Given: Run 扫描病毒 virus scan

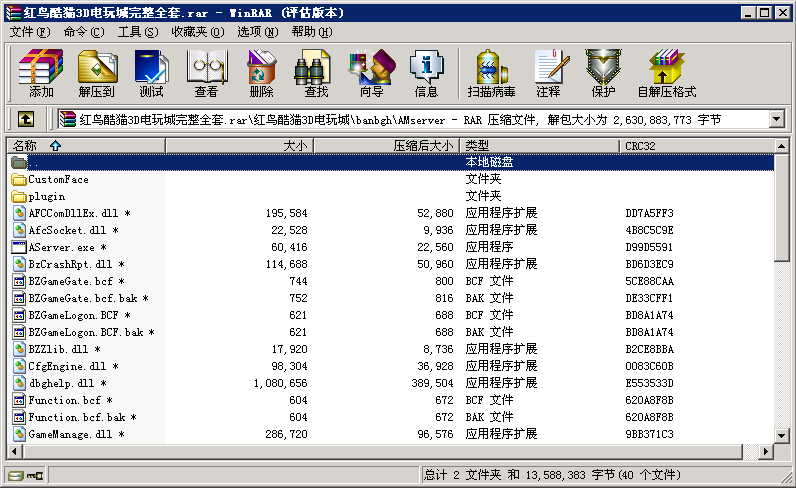Looking at the screenshot, I should click(491, 73).
